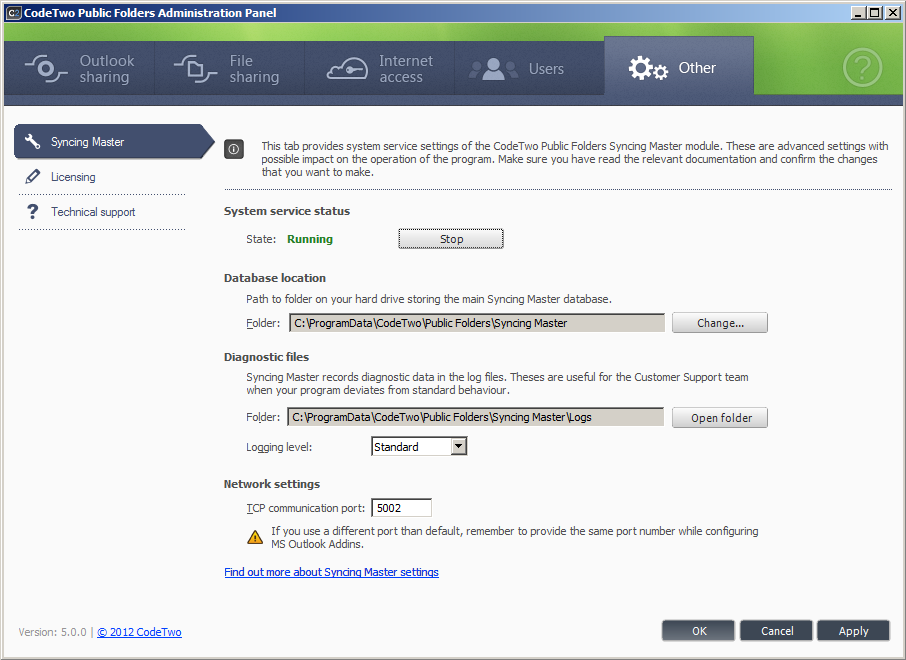Click the Logging level label
The width and height of the screenshot is (906, 660).
pos(279,447)
